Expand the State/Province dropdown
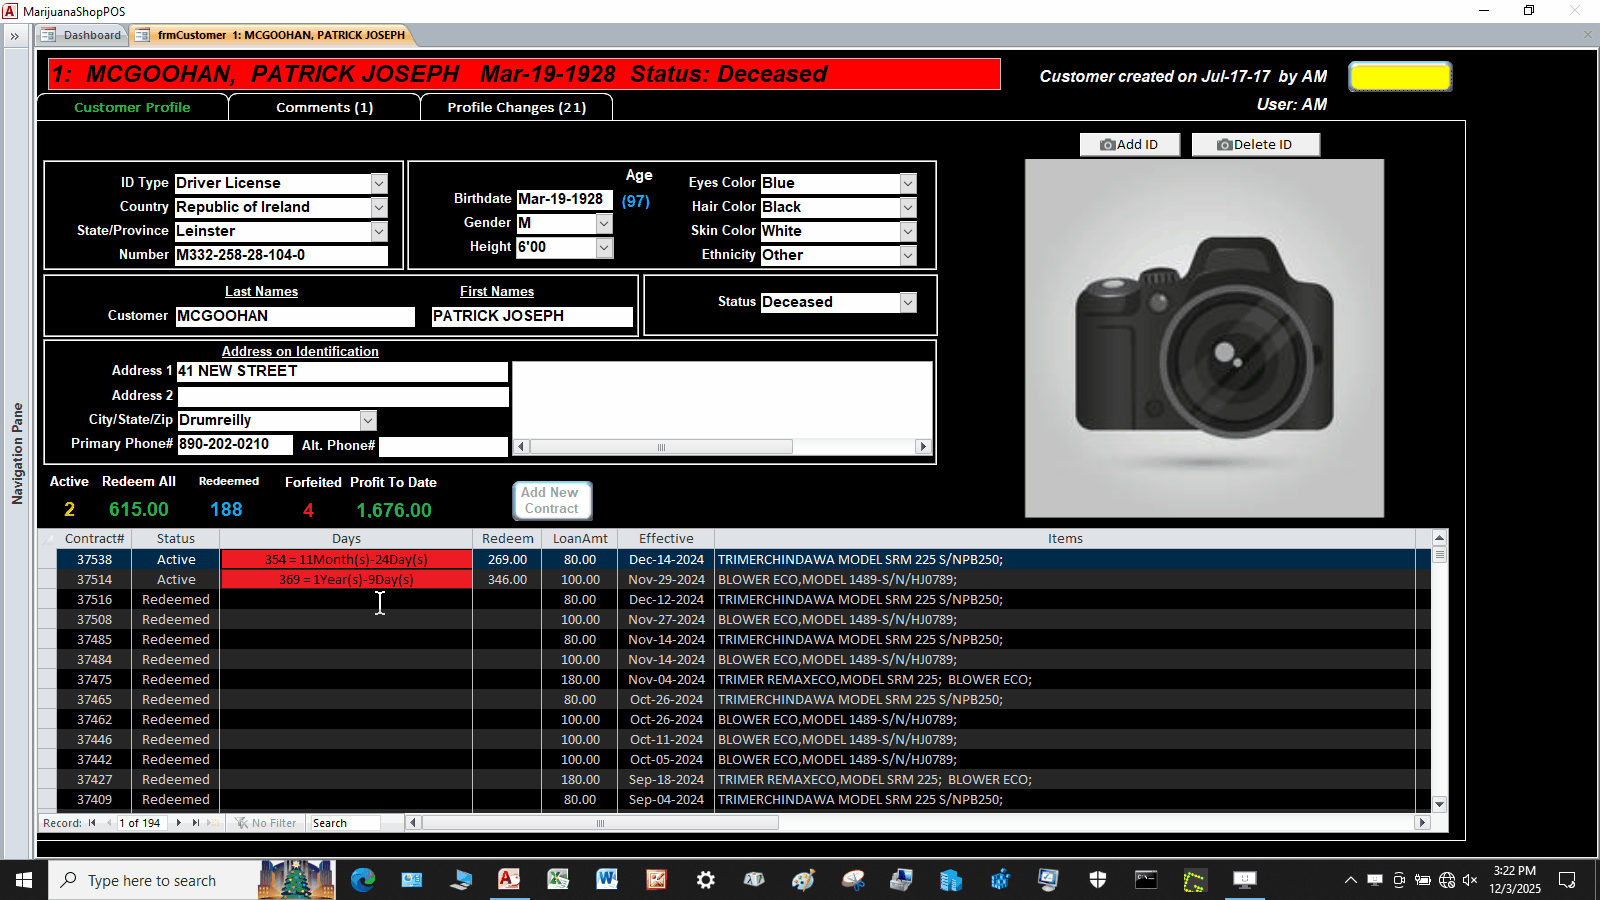 point(379,231)
